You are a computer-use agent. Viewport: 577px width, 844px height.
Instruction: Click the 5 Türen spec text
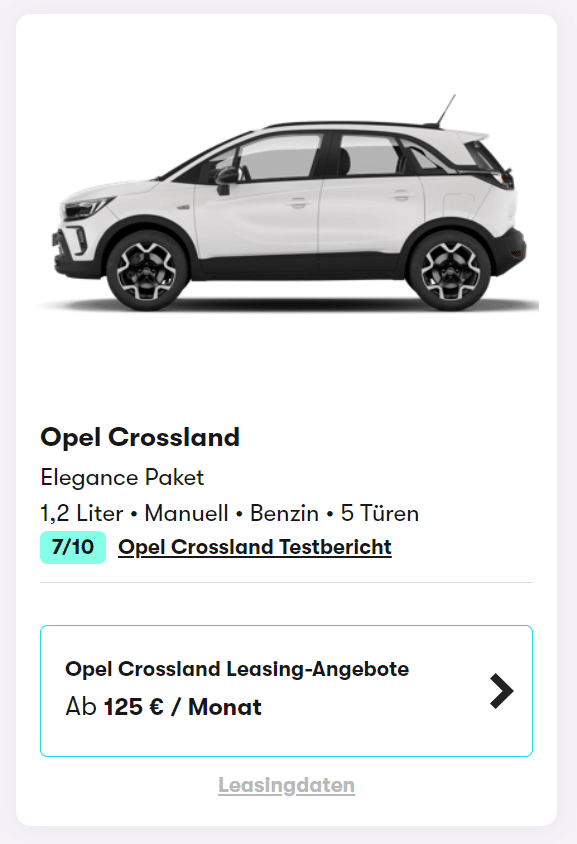click(379, 513)
